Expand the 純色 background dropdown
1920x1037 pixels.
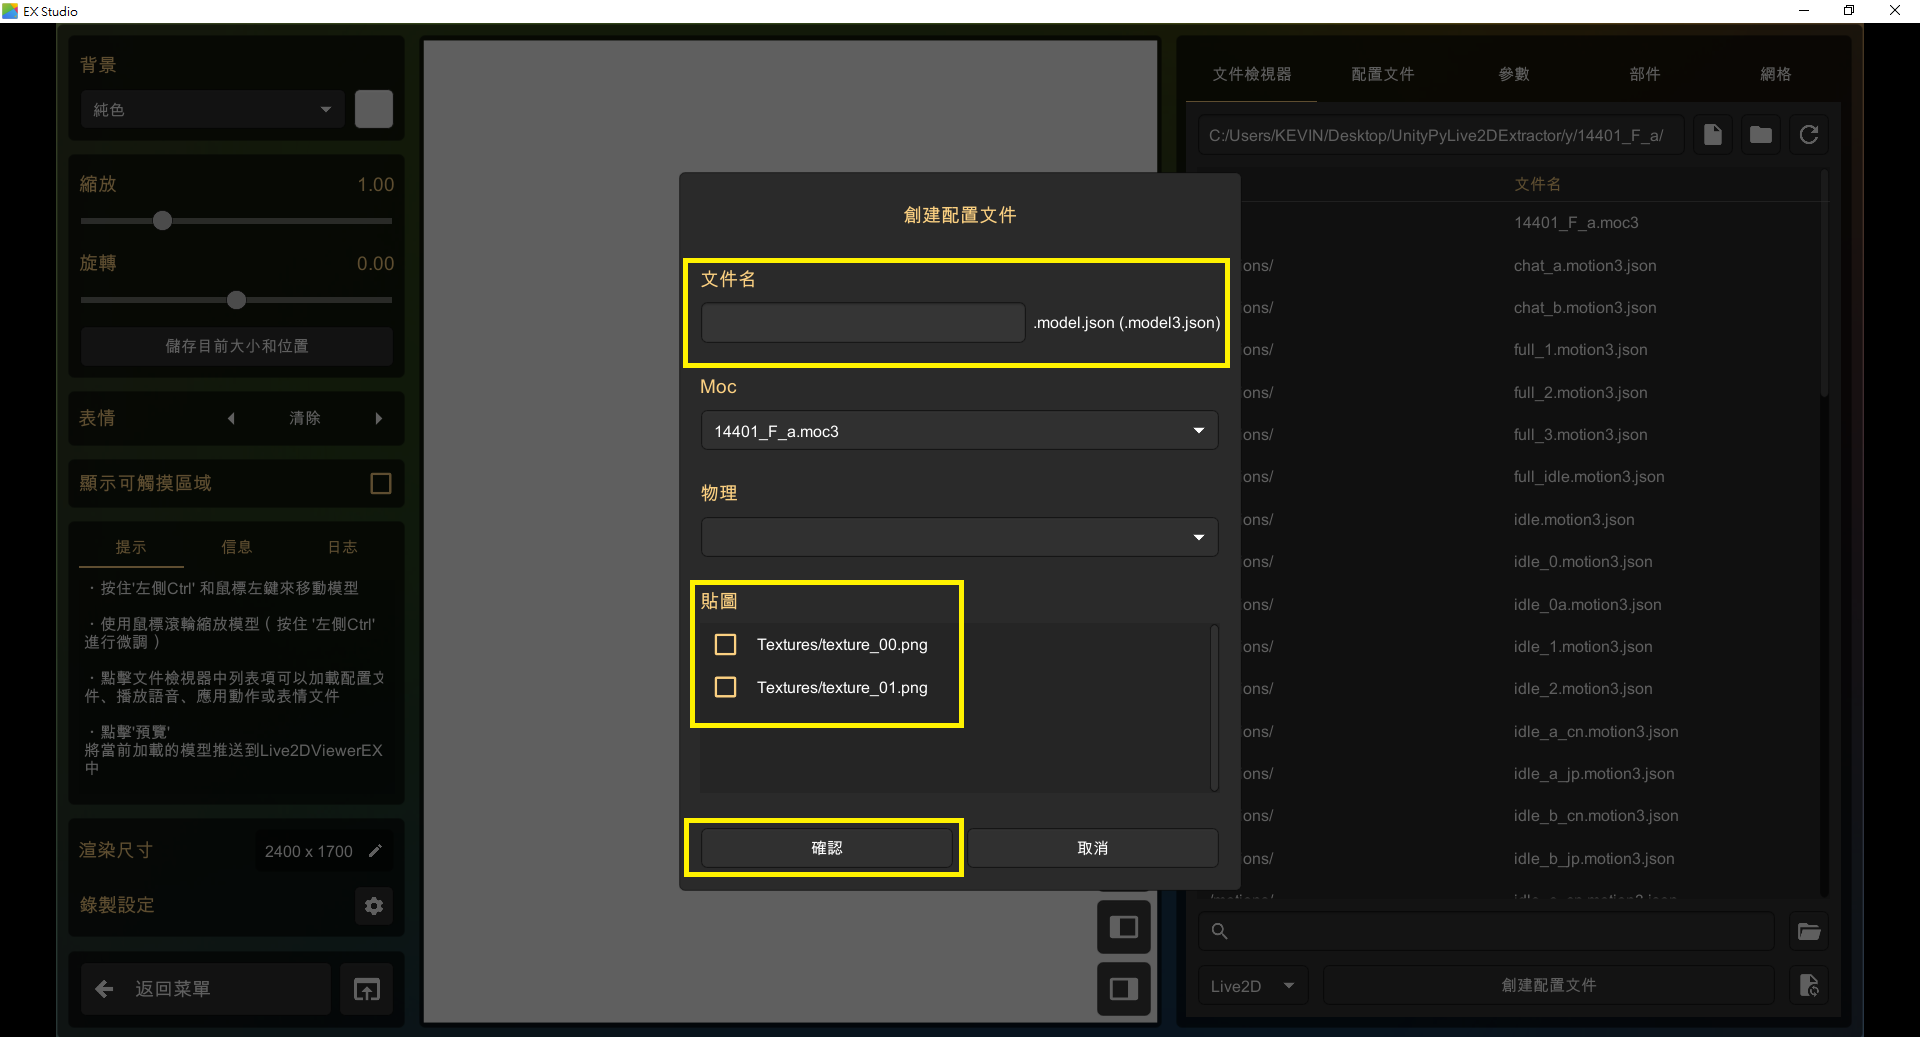212,109
